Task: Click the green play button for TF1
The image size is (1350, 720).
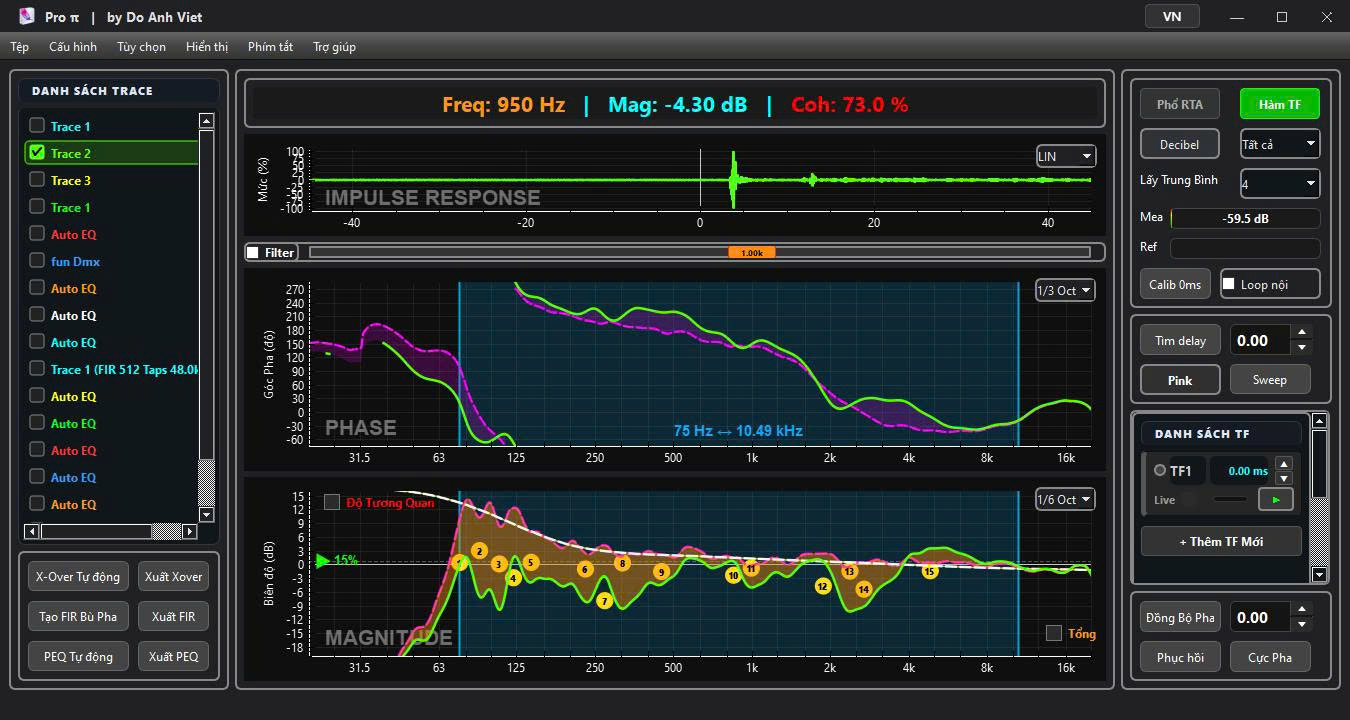Action: pyautogui.click(x=1275, y=499)
